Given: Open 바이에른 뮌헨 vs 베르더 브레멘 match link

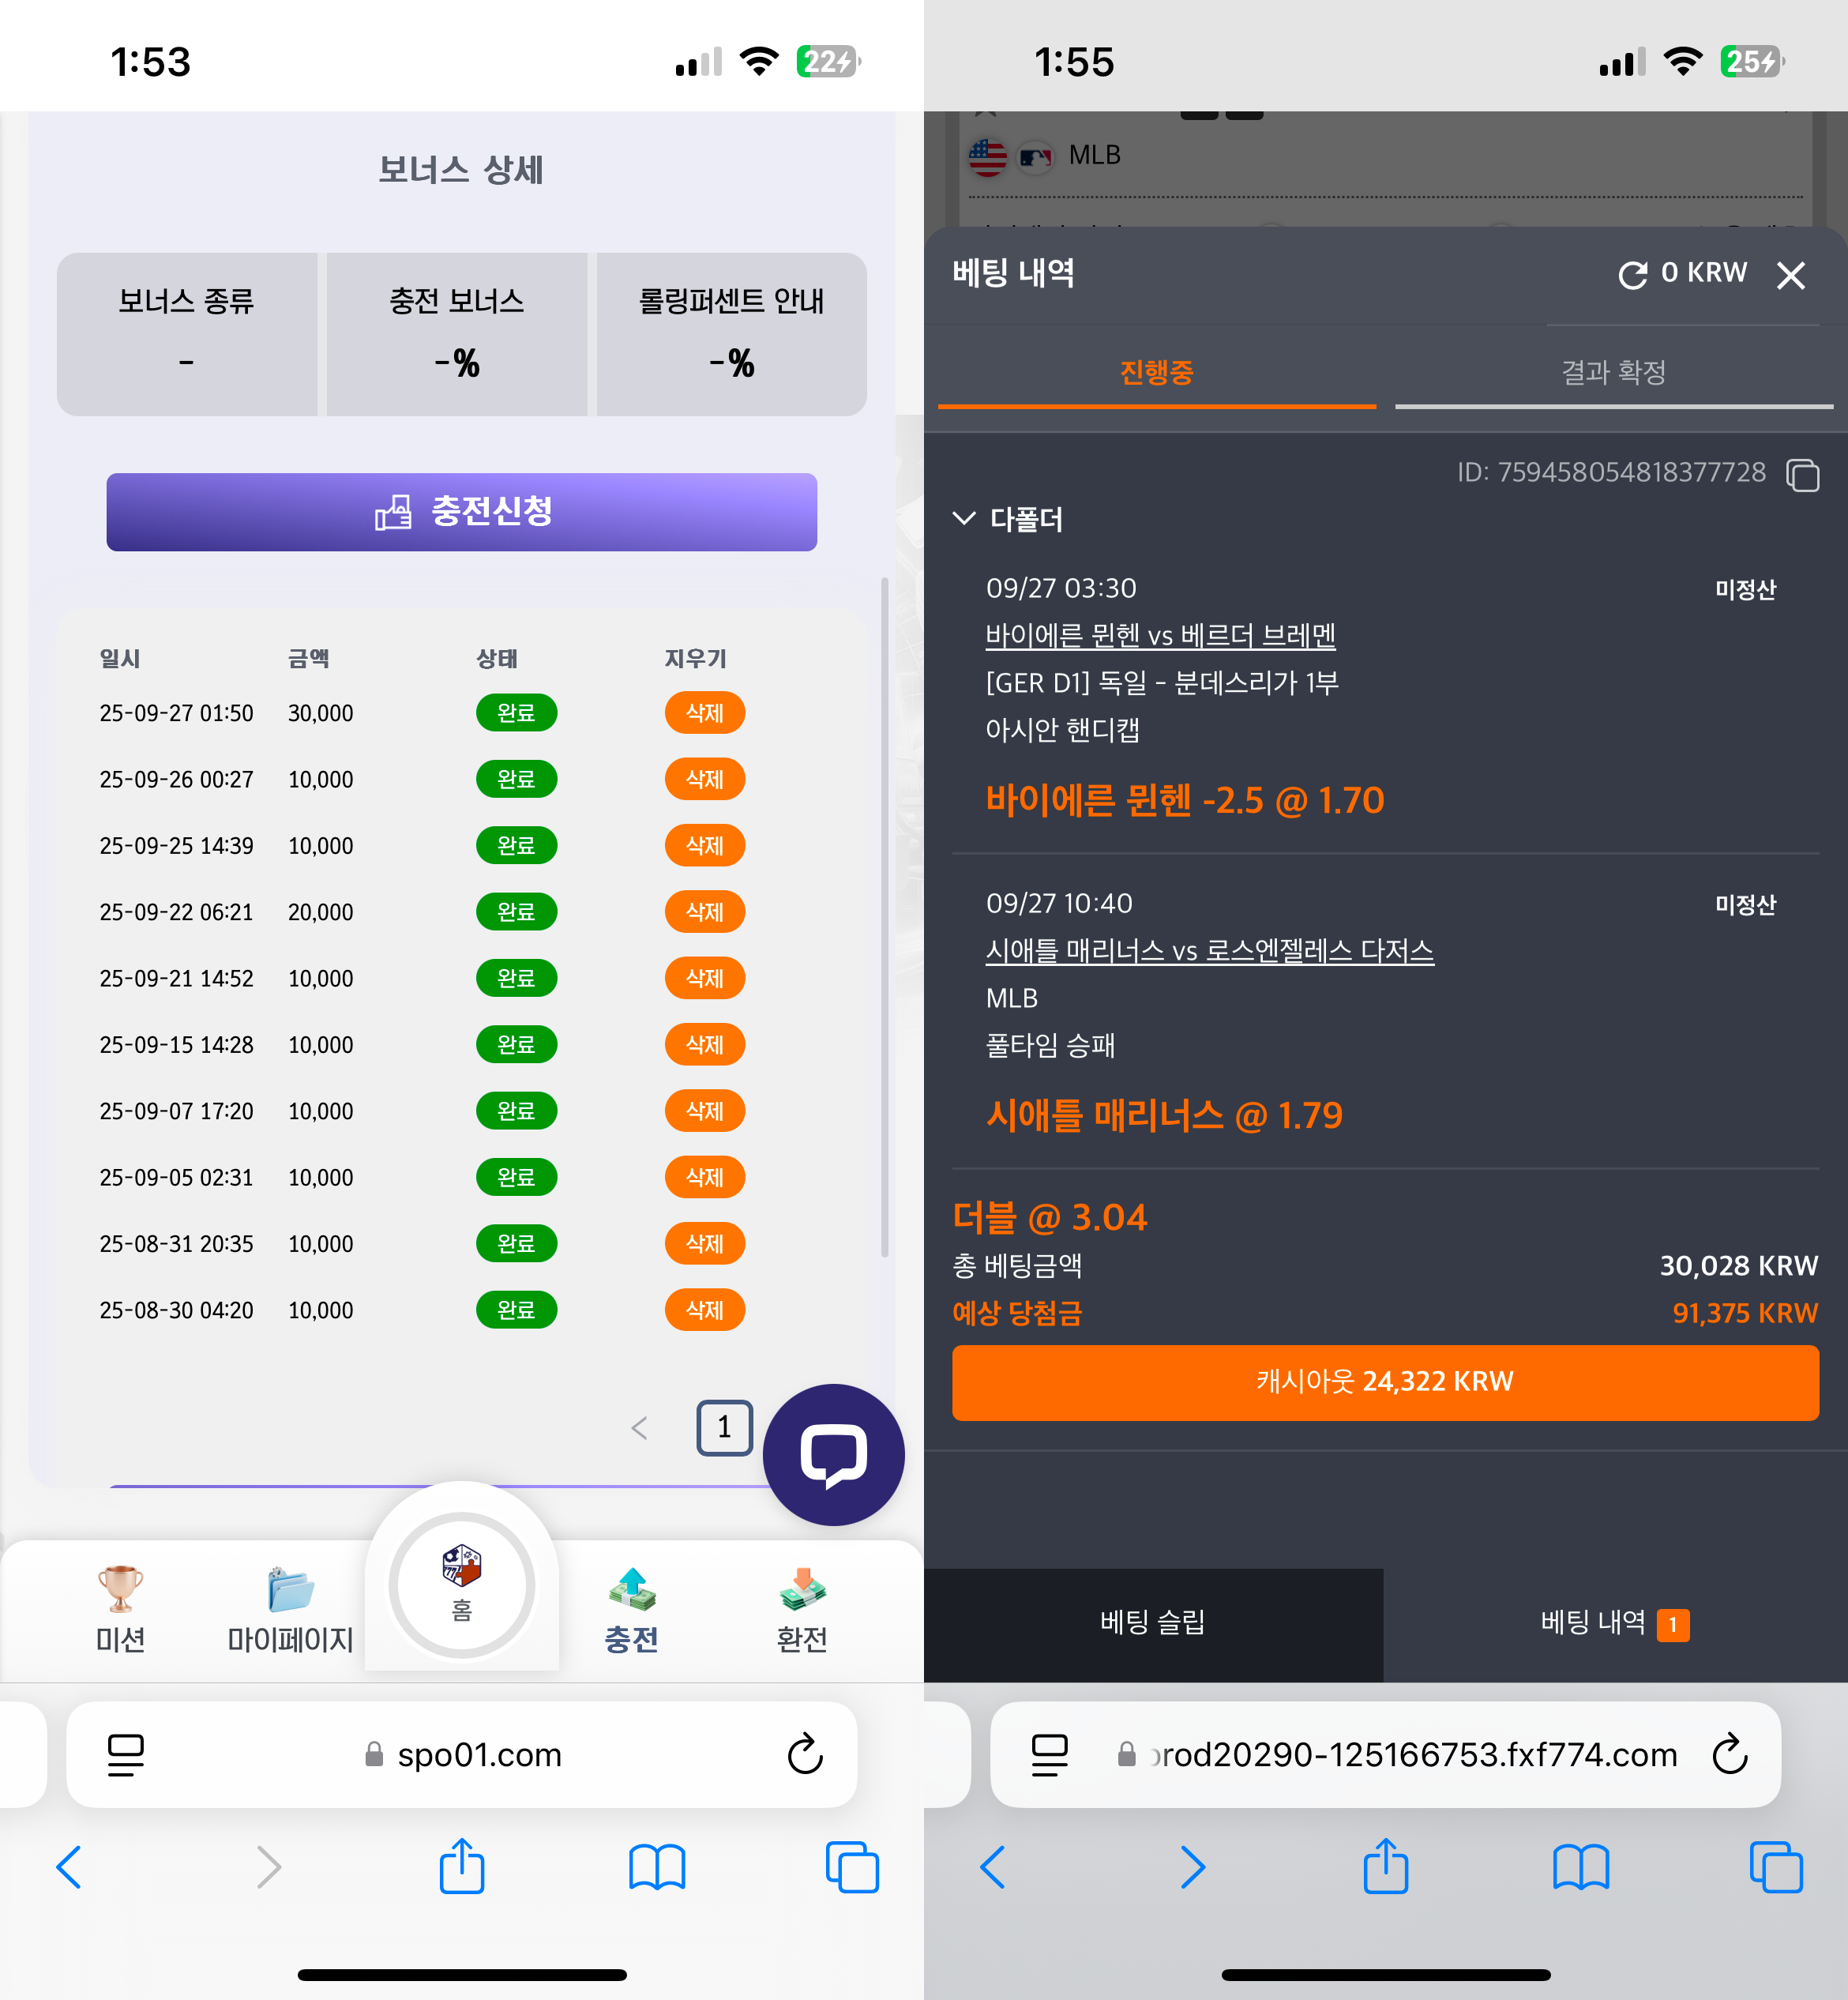Looking at the screenshot, I should [1160, 635].
